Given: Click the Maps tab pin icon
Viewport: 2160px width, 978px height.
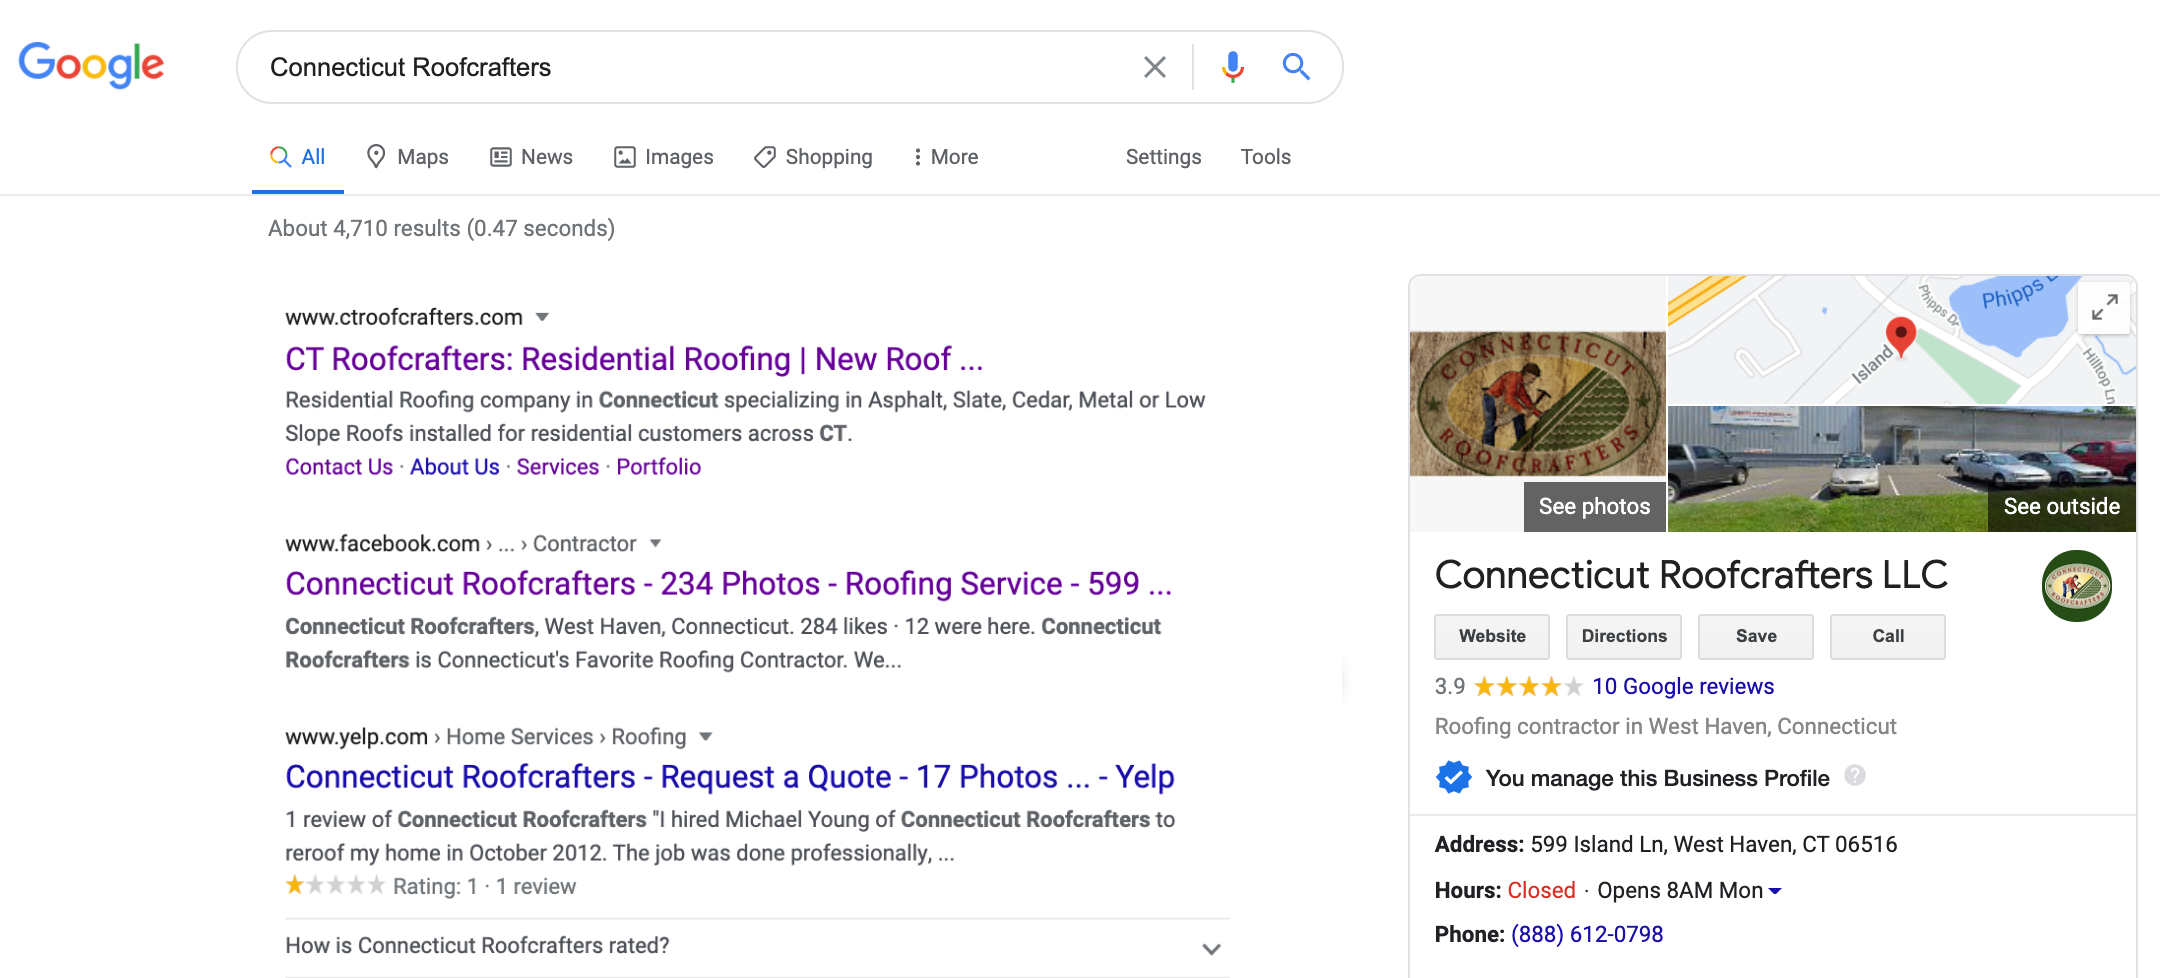Looking at the screenshot, I should coord(376,156).
